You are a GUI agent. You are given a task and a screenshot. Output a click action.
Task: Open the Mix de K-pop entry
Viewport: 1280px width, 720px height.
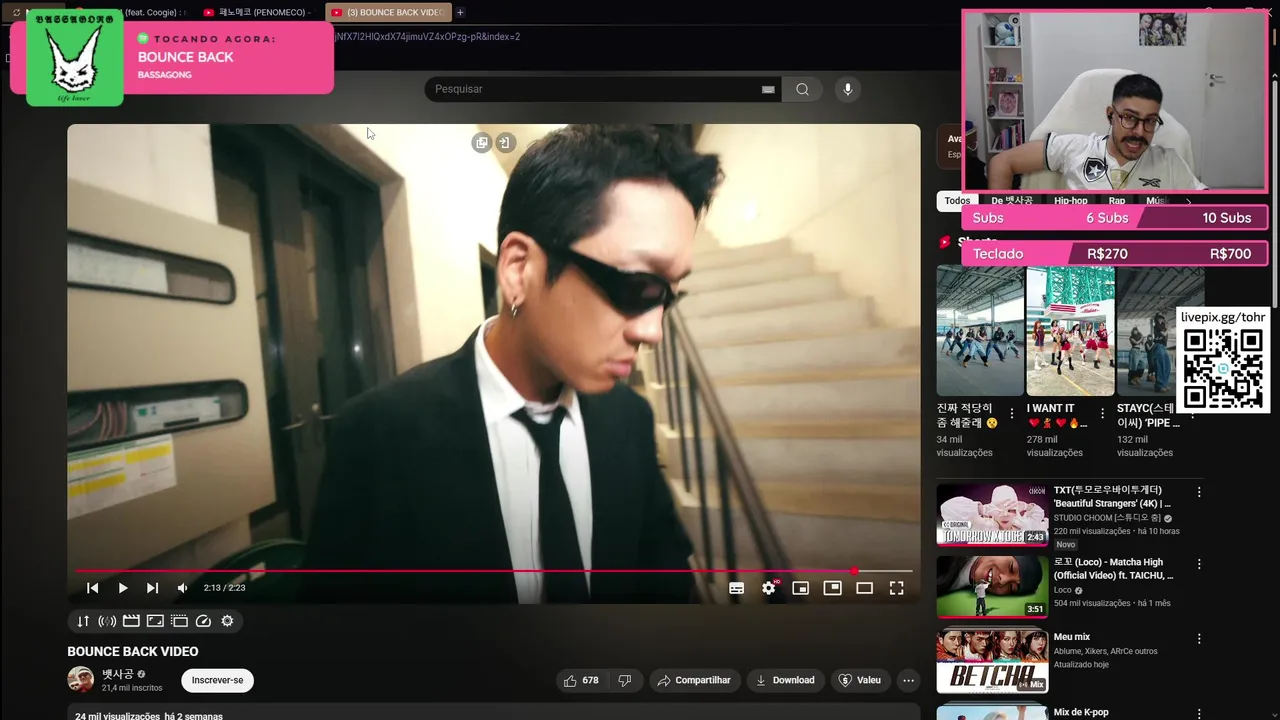pos(1081,712)
